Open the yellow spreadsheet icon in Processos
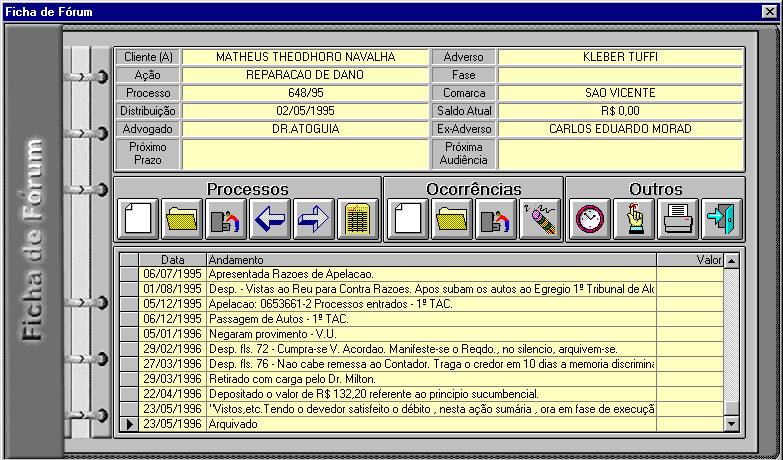Viewport: 783px width, 460px height. point(358,219)
